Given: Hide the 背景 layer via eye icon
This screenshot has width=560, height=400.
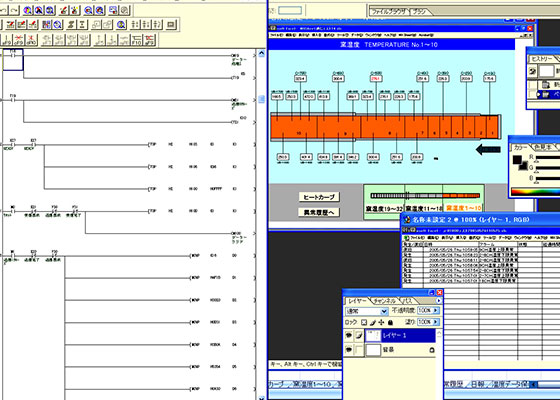Looking at the screenshot, I should coord(349,350).
